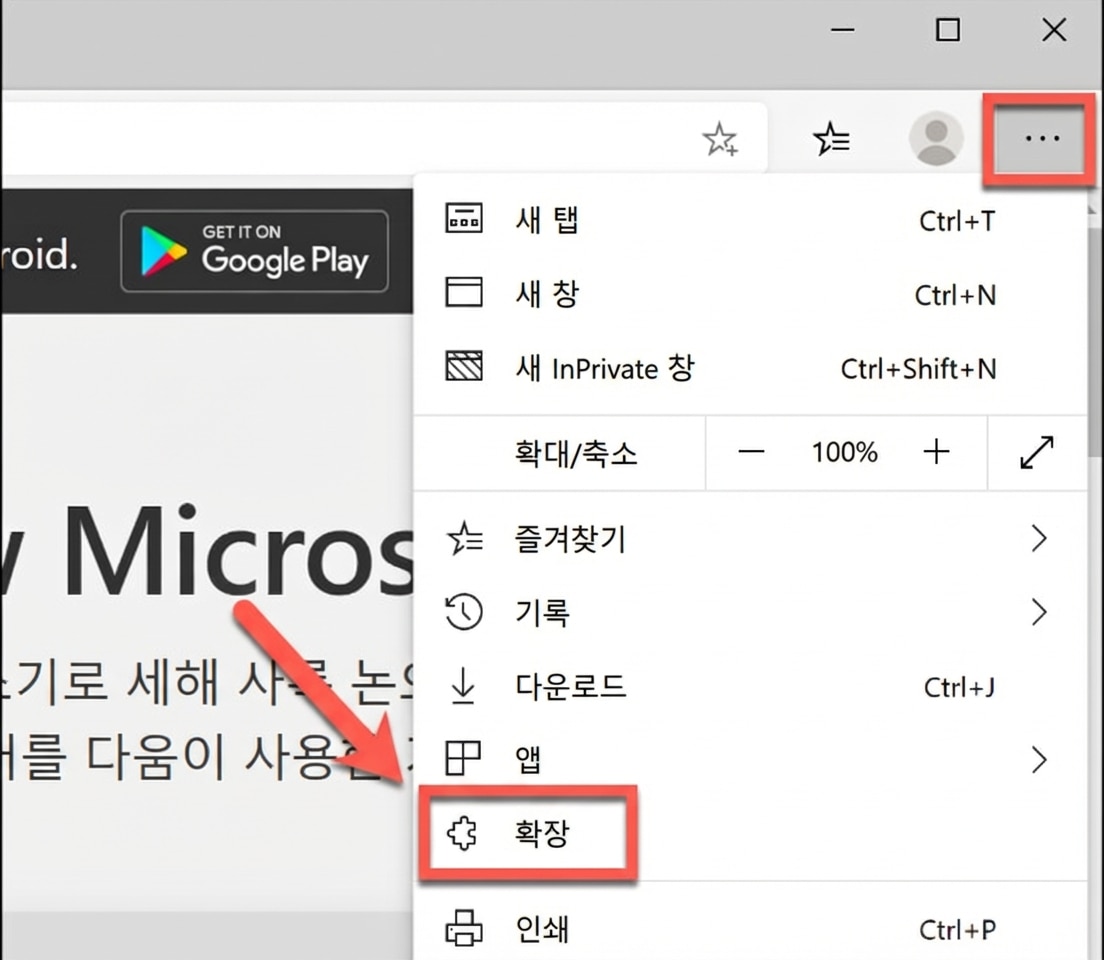Click the Settings and more ellipsis button
The width and height of the screenshot is (1104, 960).
click(x=1041, y=140)
